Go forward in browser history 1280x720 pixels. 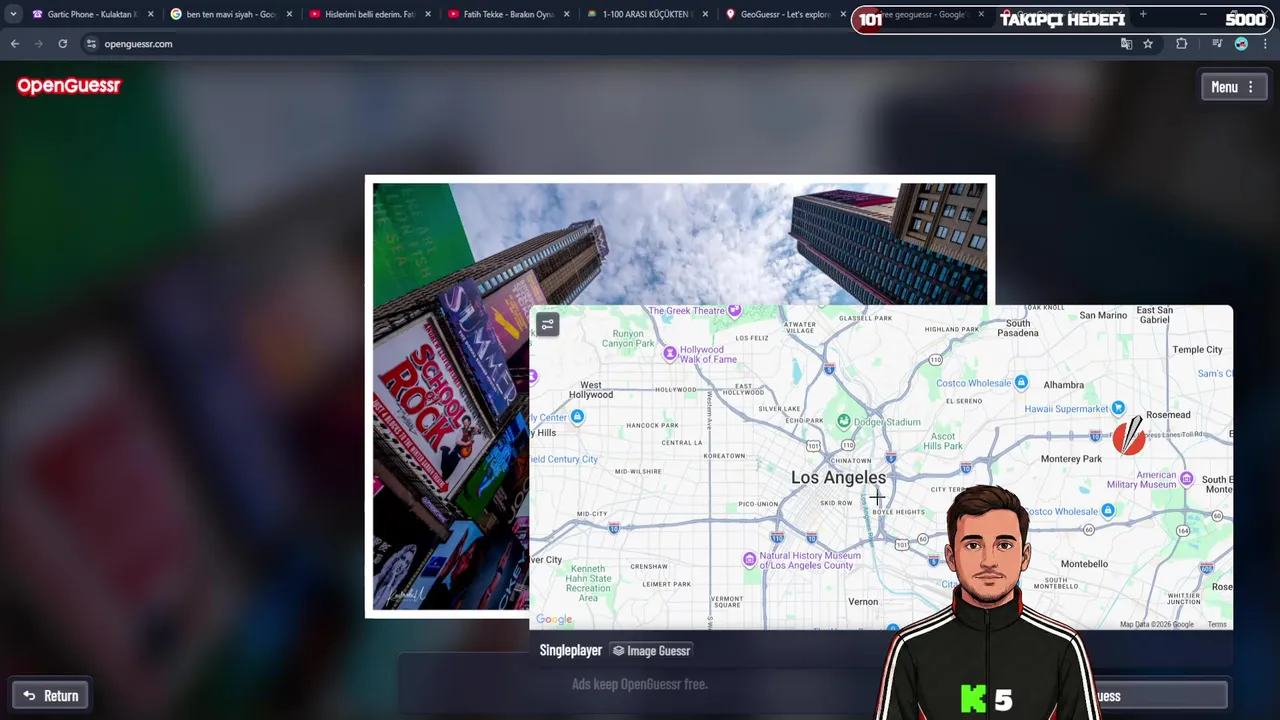point(38,44)
